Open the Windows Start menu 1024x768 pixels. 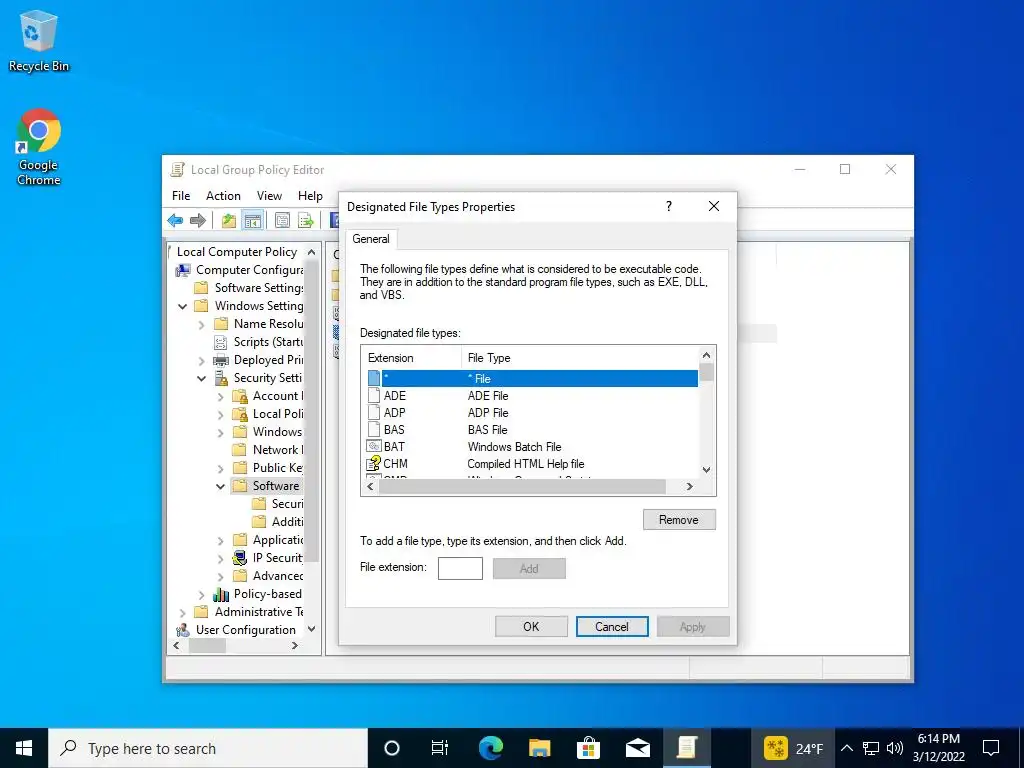click(x=24, y=748)
